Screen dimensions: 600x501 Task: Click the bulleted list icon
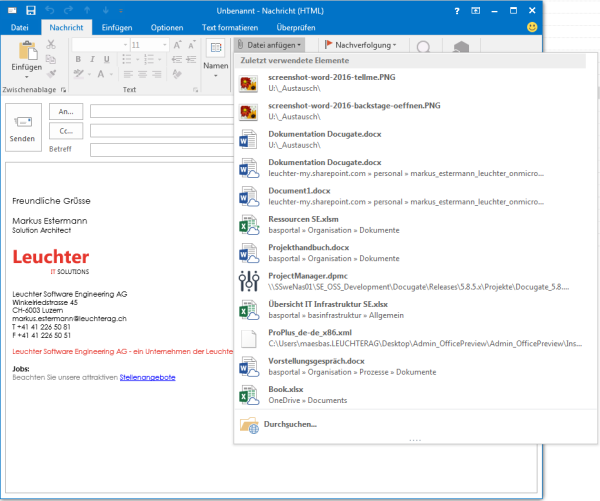tap(126, 59)
